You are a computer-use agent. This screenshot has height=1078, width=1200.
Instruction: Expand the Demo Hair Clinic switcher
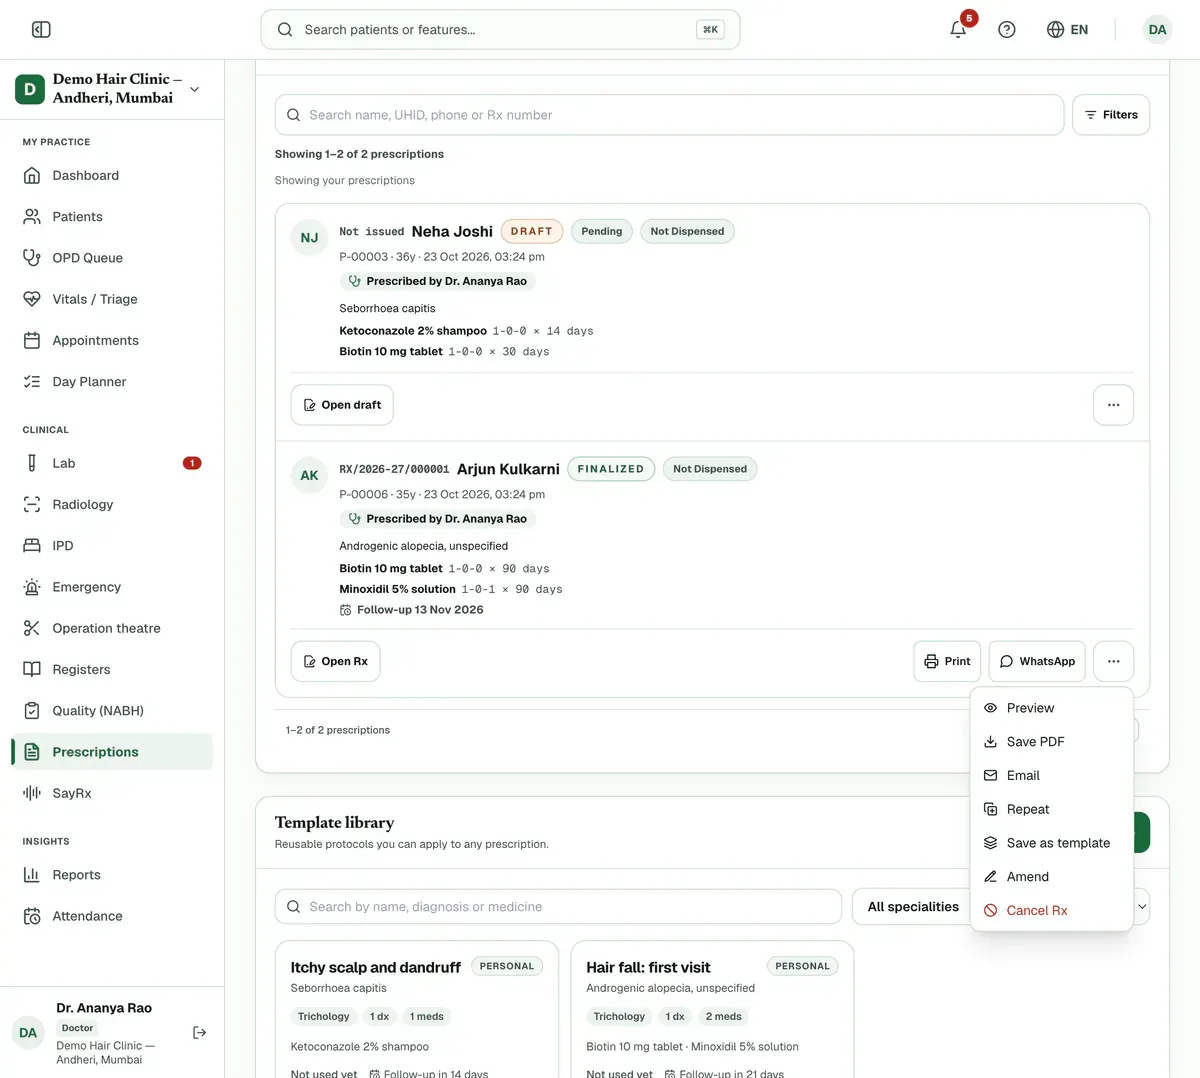point(111,89)
